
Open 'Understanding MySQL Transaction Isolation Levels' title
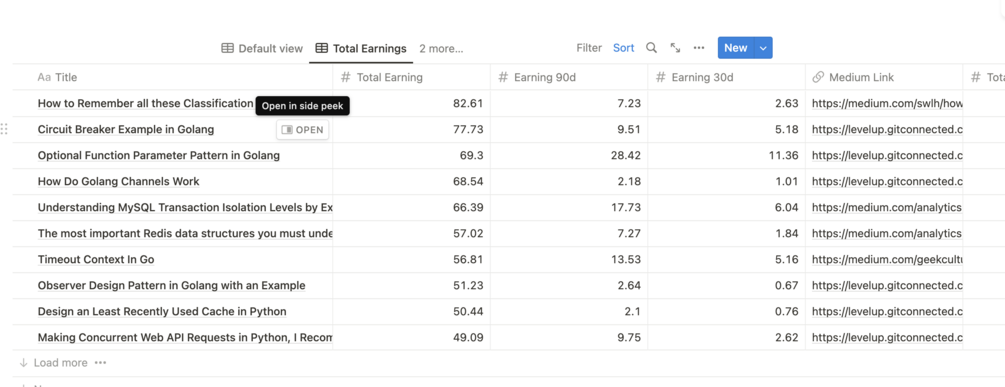(x=185, y=208)
